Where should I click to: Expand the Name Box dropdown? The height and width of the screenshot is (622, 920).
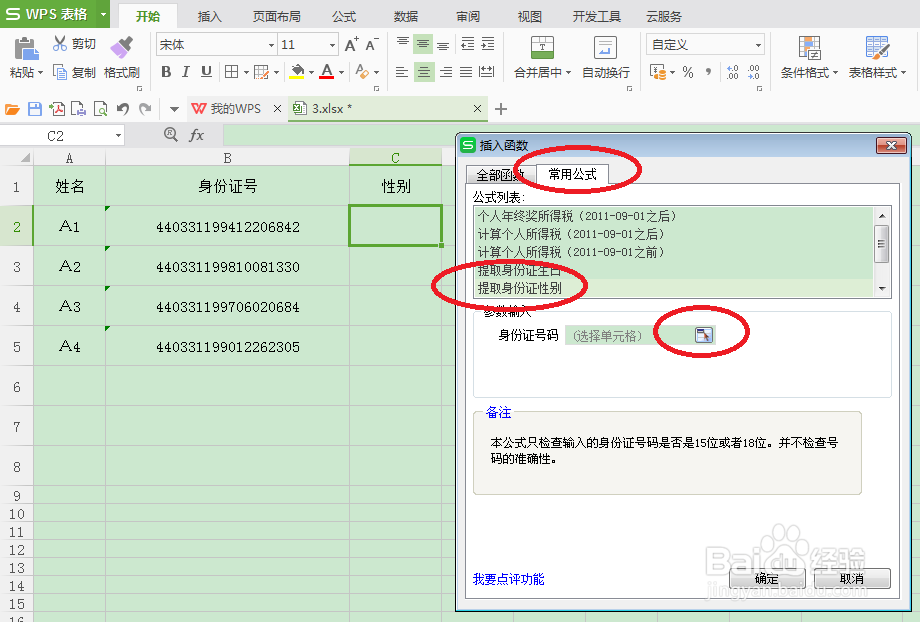pyautogui.click(x=118, y=136)
